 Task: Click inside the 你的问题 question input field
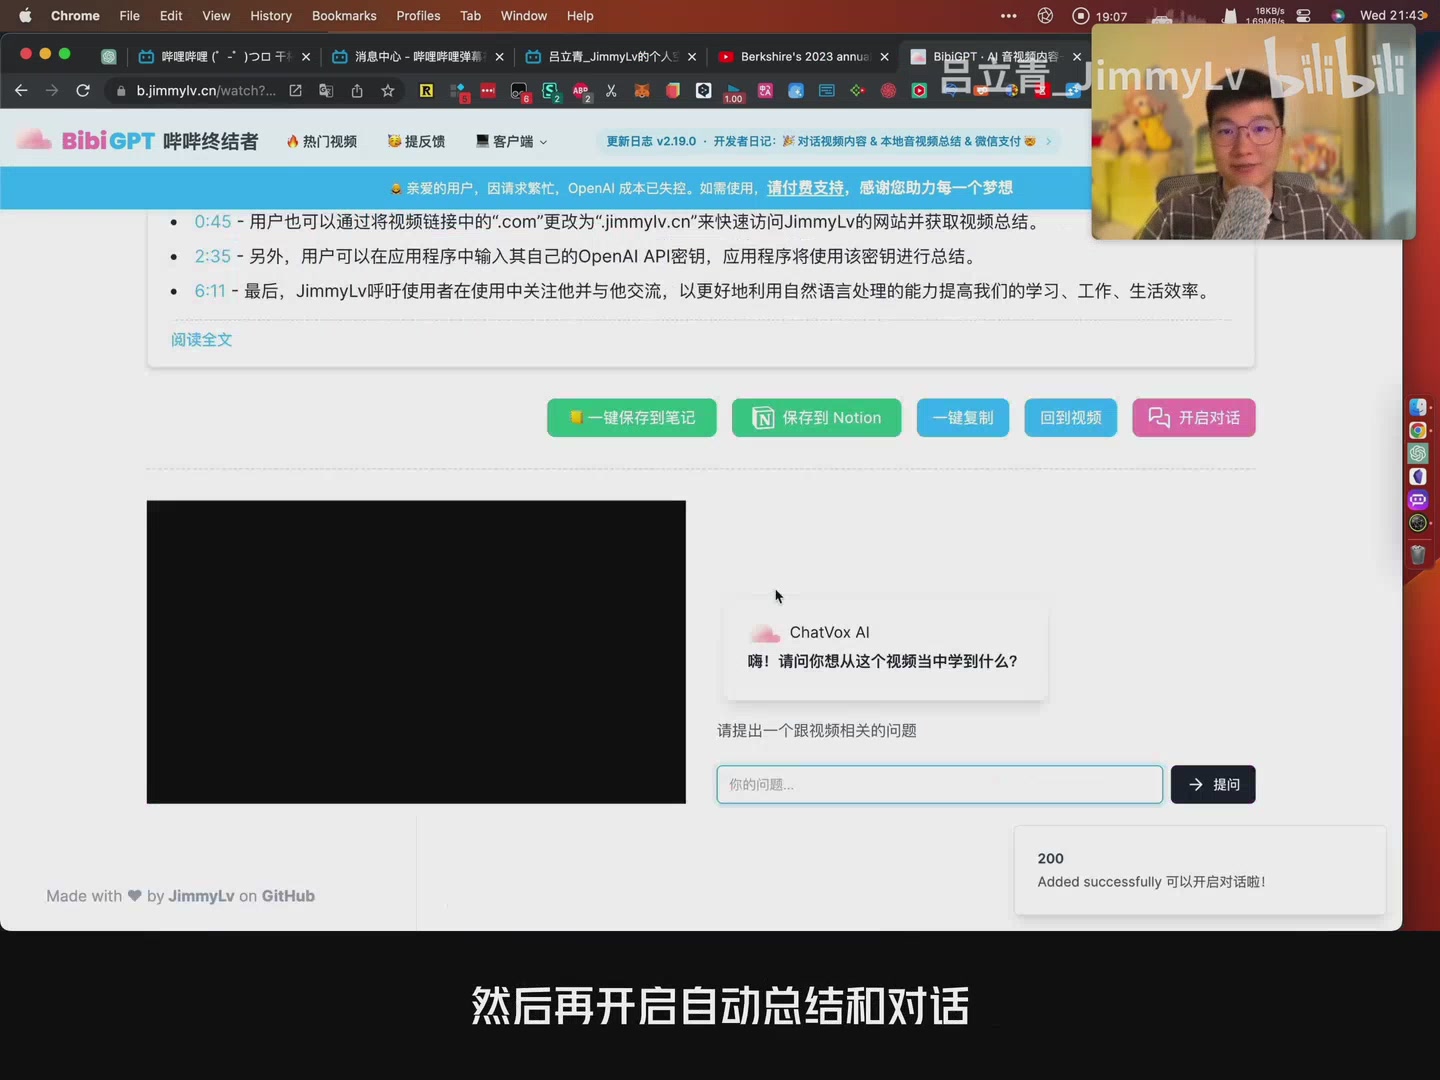(x=938, y=784)
